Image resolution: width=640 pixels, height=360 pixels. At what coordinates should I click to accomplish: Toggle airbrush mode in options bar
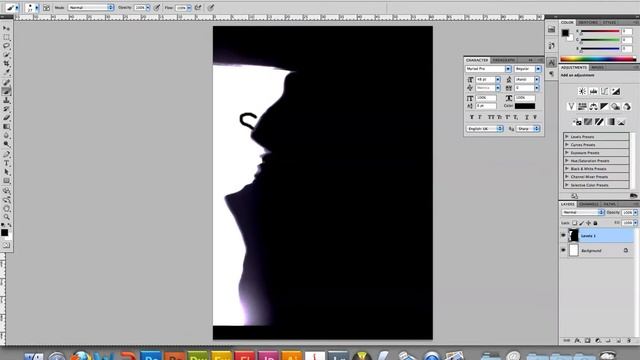198,8
